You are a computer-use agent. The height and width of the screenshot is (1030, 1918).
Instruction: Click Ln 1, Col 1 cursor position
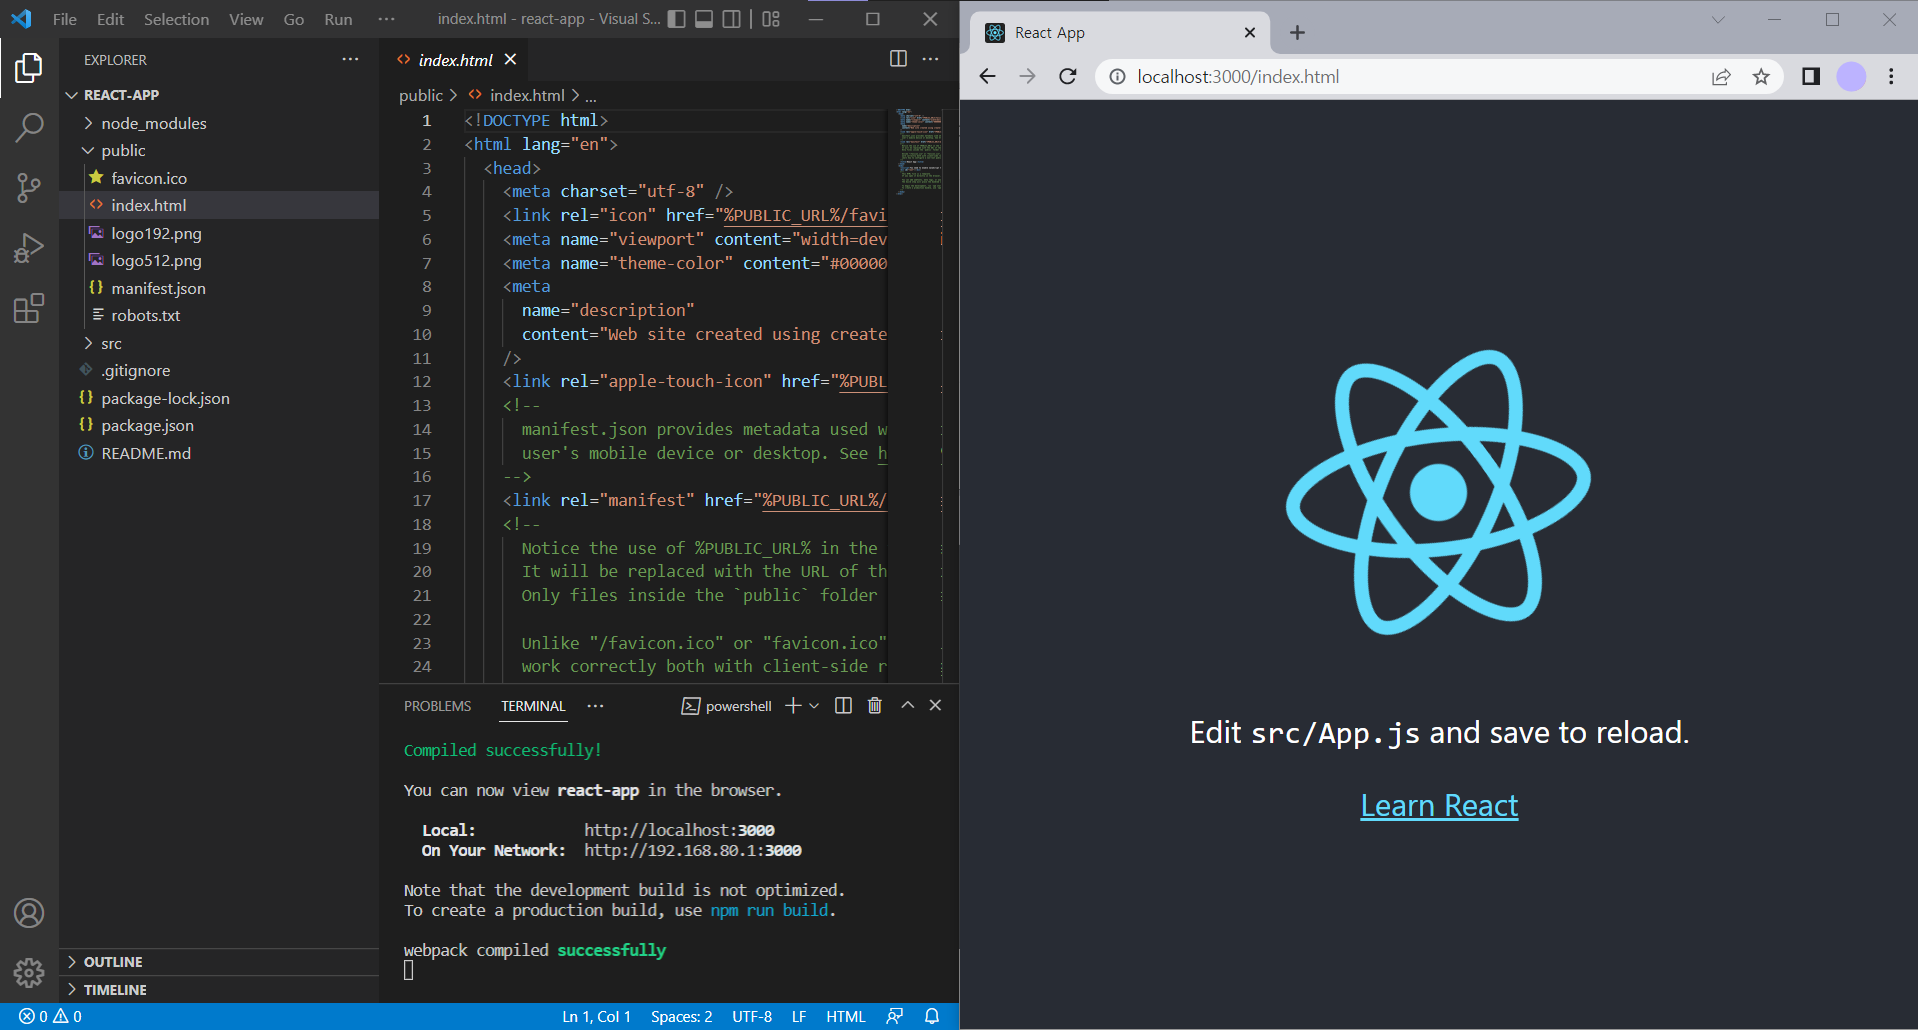coord(596,1016)
